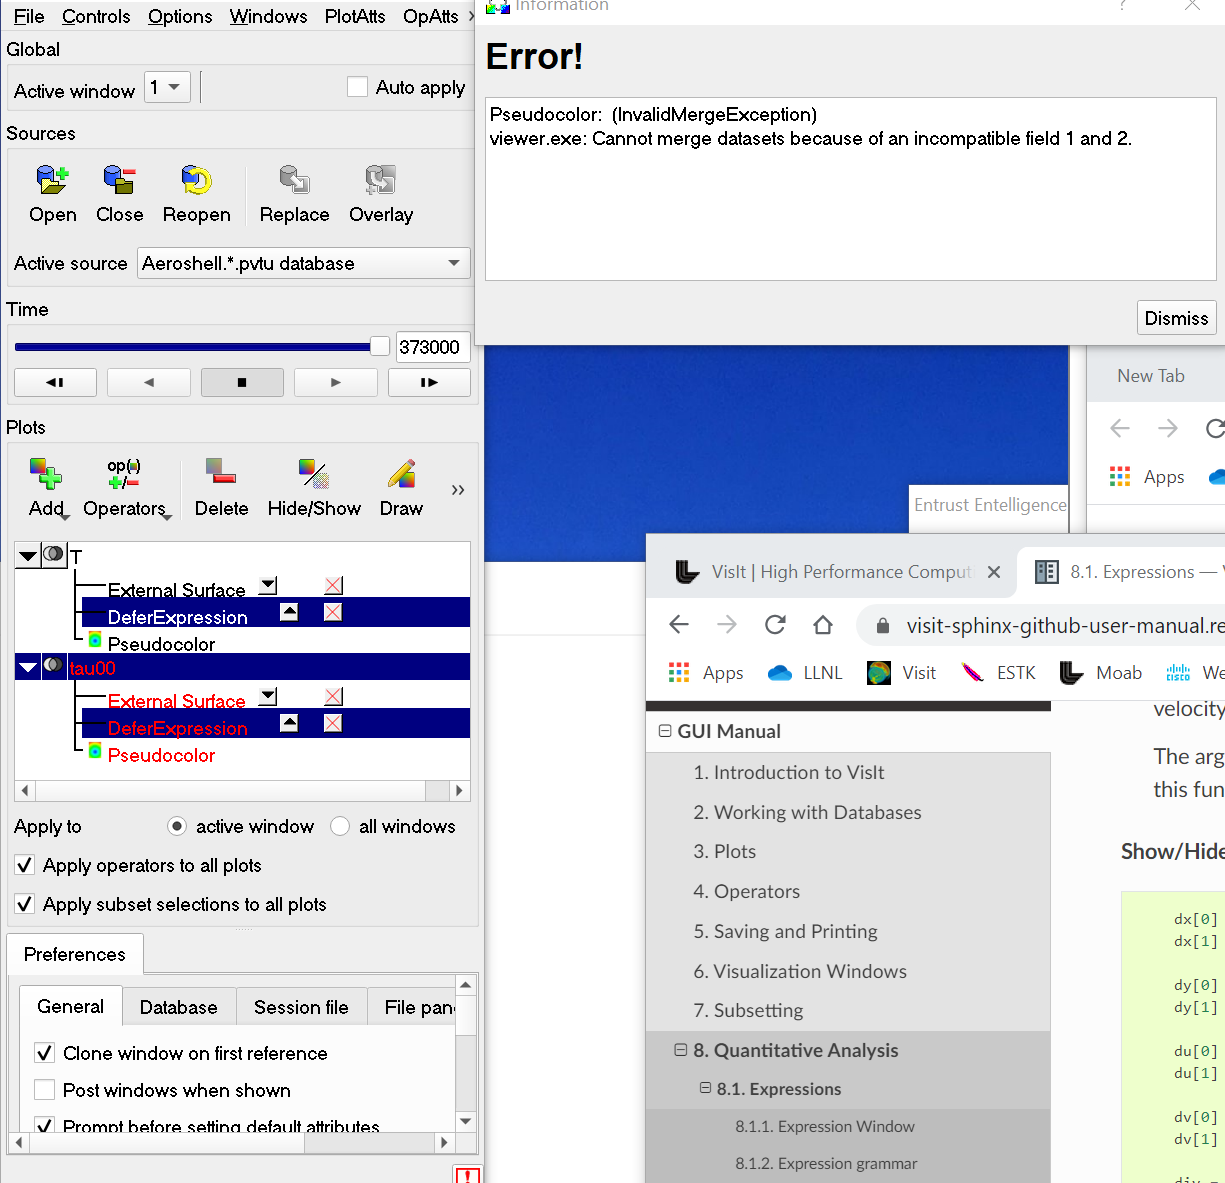Show more plot toolbar items chevron

(458, 490)
